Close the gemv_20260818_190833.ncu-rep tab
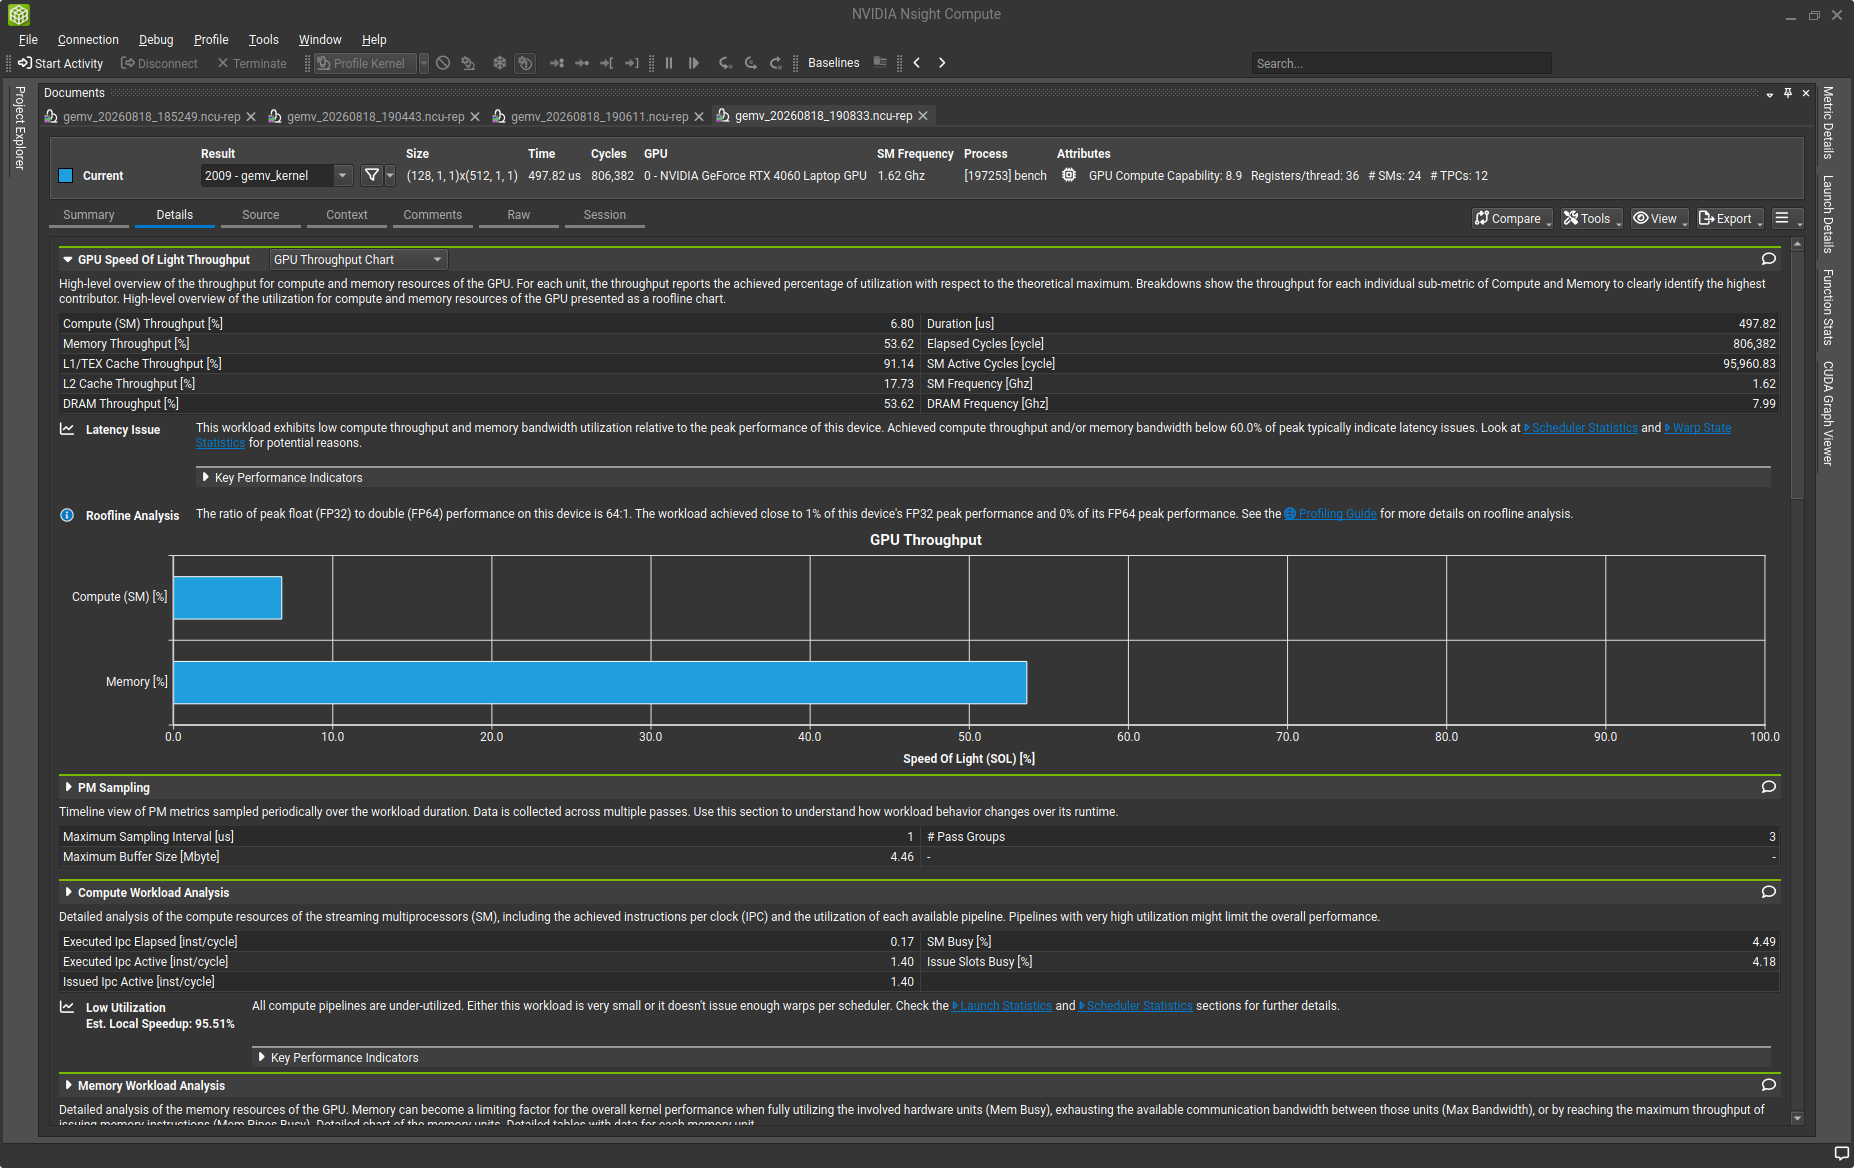The width and height of the screenshot is (1854, 1168). point(923,116)
